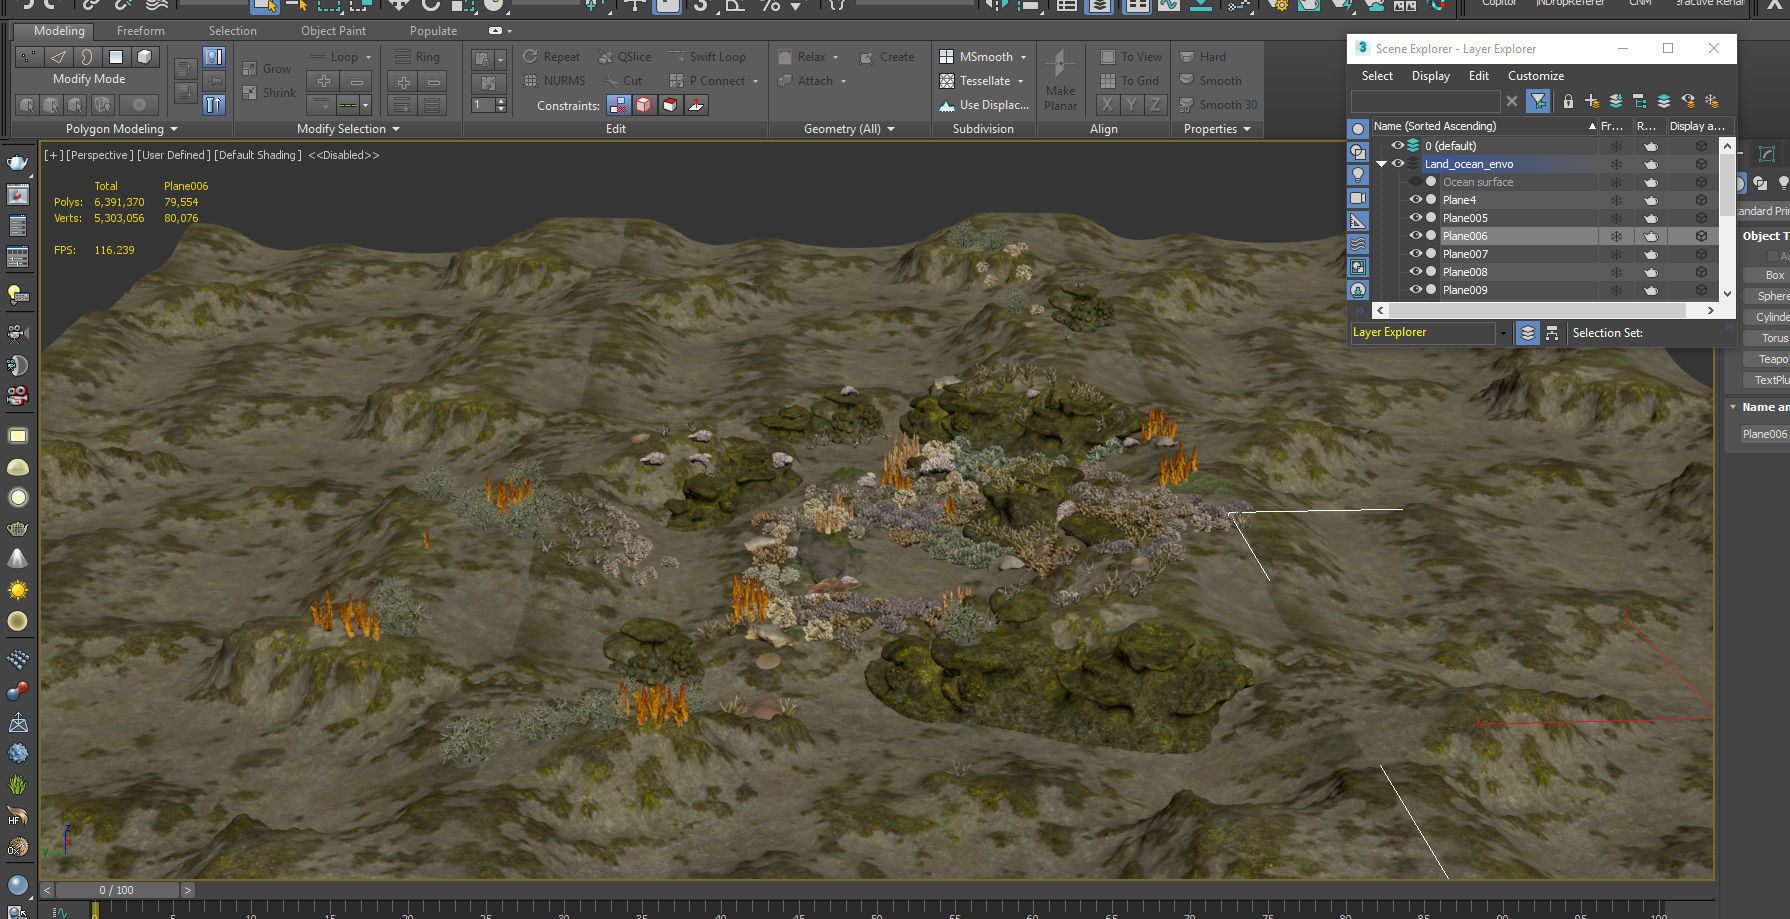Set constraint to None icon
The width and height of the screenshot is (1790, 919).
(619, 105)
